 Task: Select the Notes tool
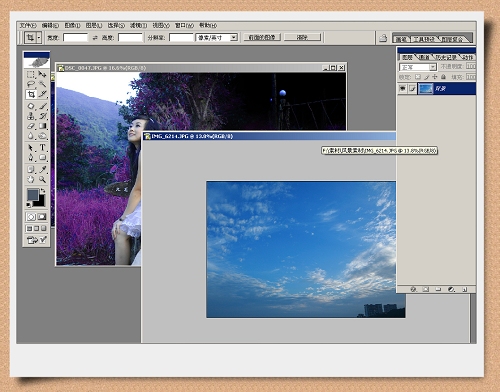click(31, 169)
